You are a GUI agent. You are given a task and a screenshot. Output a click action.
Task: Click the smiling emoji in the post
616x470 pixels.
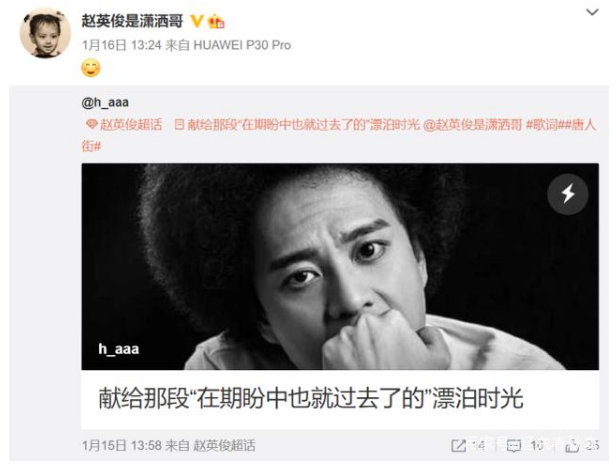click(x=91, y=68)
